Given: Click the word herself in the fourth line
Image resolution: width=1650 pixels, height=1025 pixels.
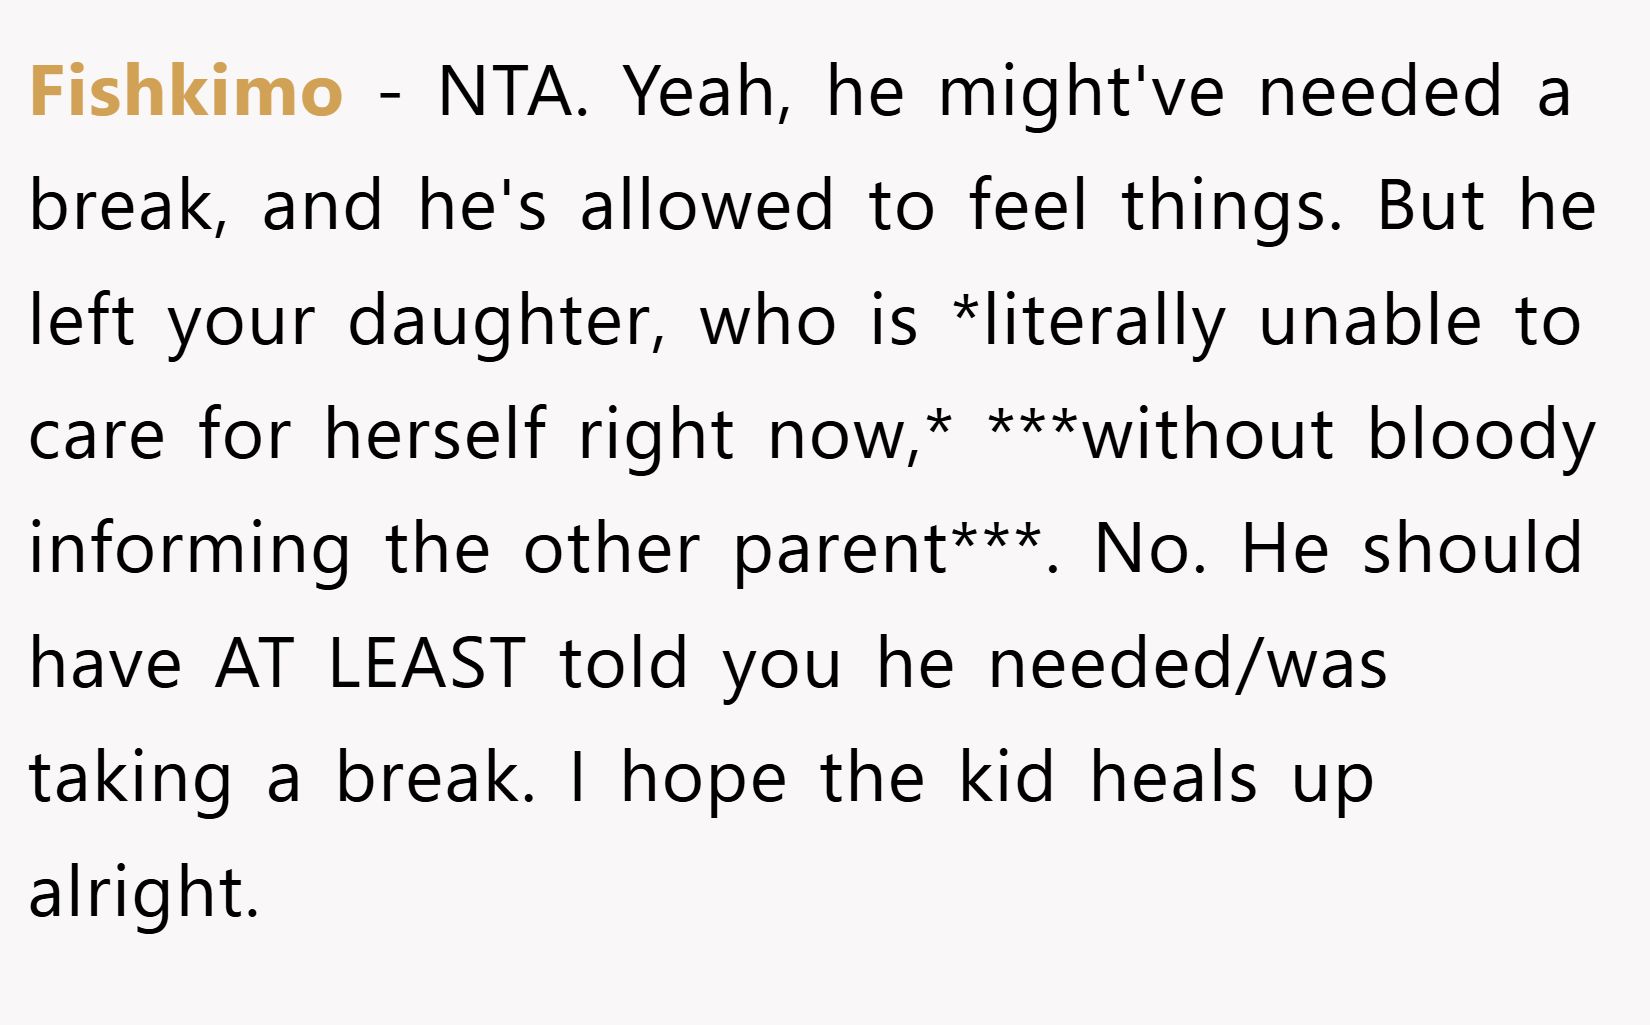Looking at the screenshot, I should (x=435, y=434).
